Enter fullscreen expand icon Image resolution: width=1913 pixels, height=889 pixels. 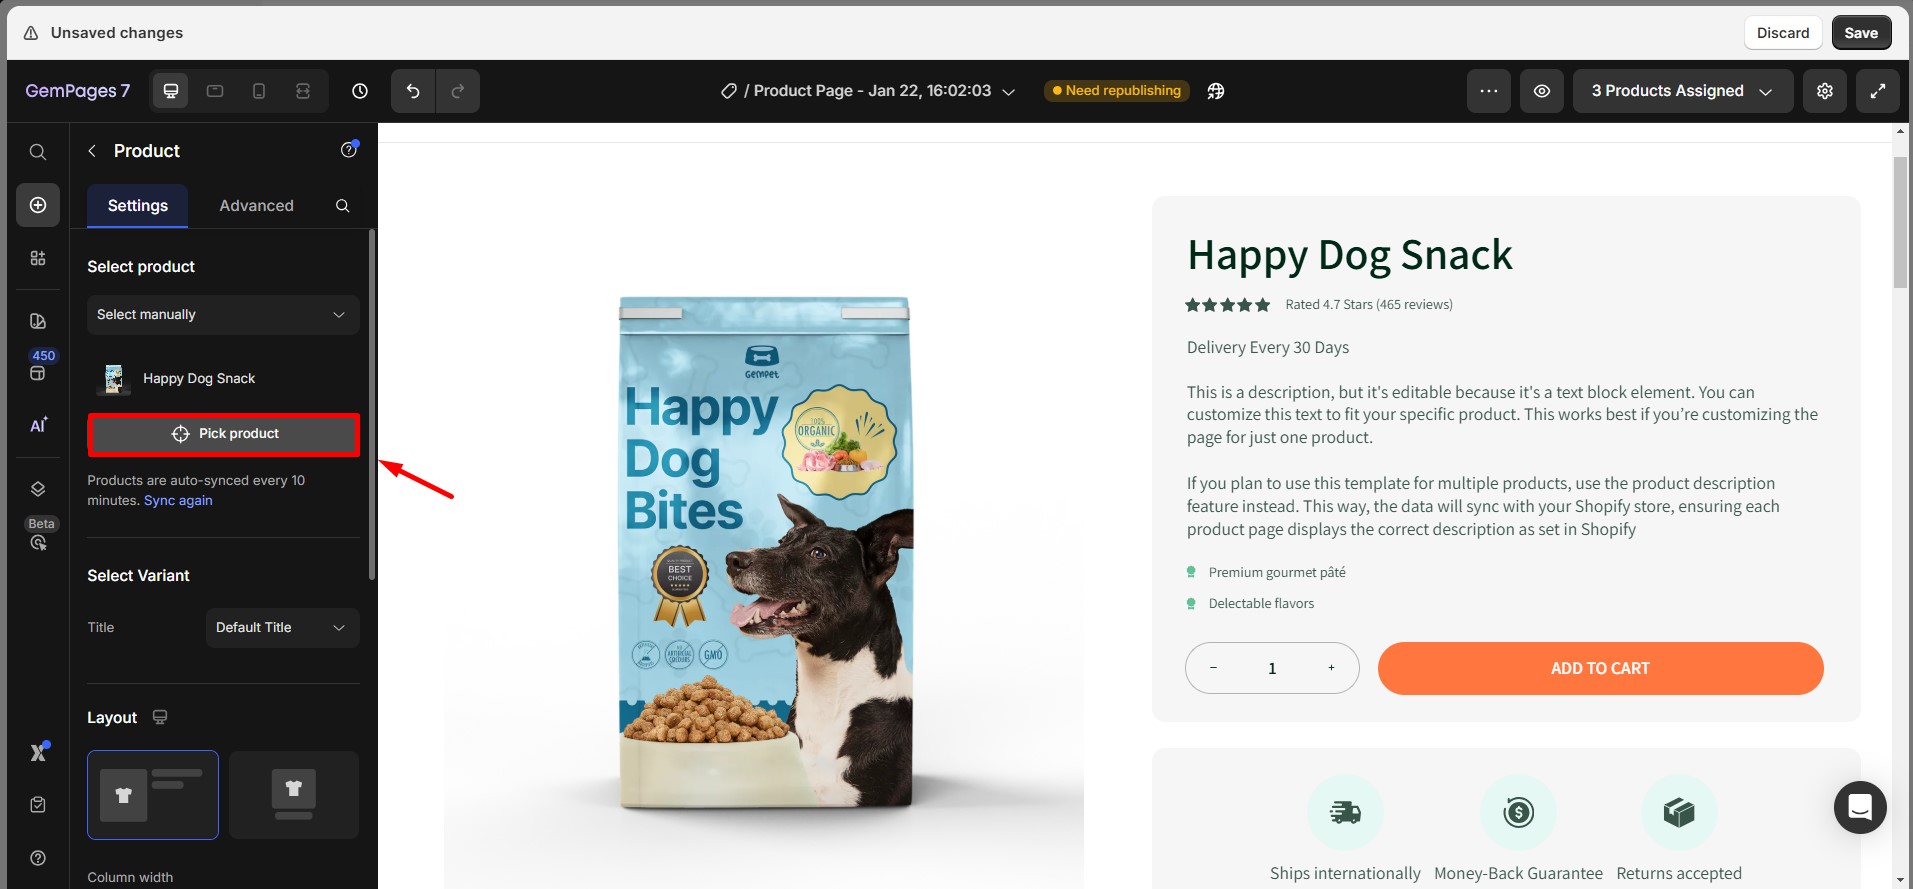(1878, 91)
